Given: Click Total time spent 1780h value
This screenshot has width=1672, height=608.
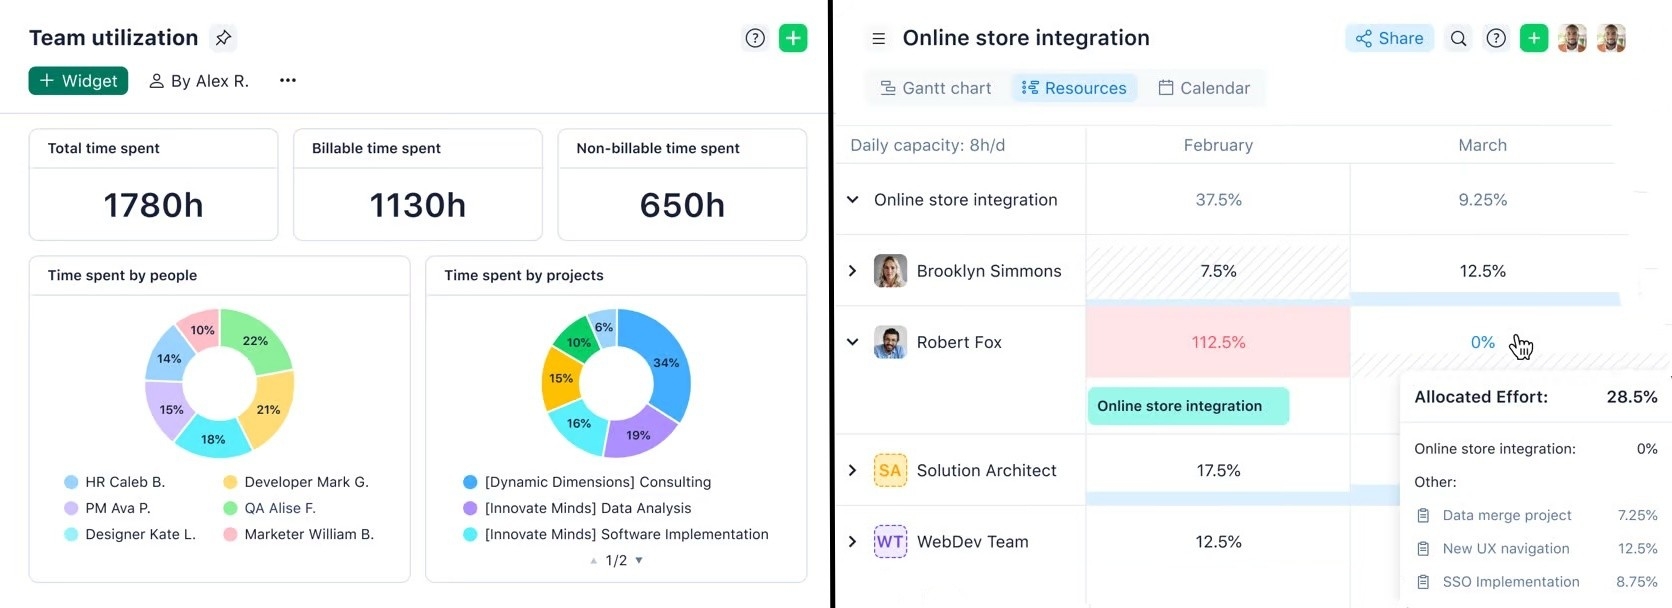Looking at the screenshot, I should coord(153,205).
